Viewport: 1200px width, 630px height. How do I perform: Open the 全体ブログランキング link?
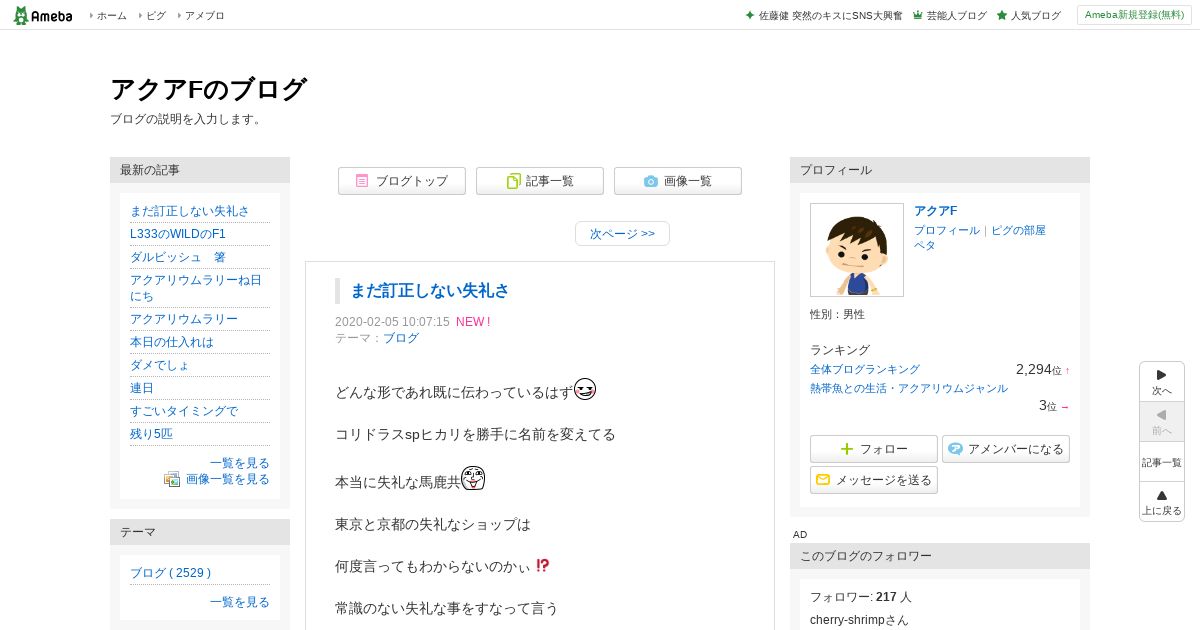[865, 369]
